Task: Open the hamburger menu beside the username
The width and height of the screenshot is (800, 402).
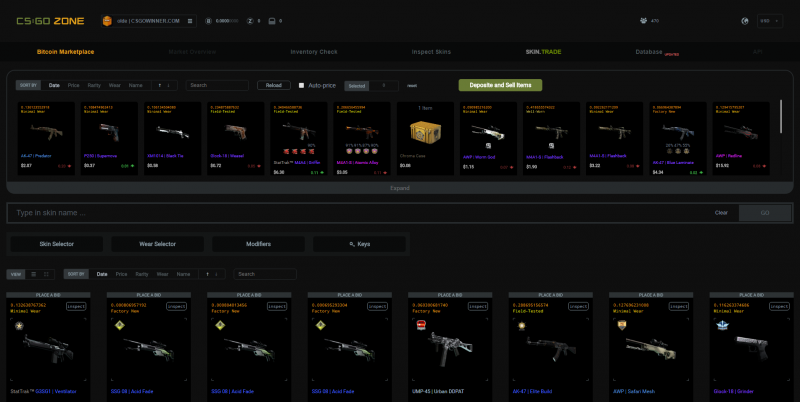Action: [x=190, y=21]
